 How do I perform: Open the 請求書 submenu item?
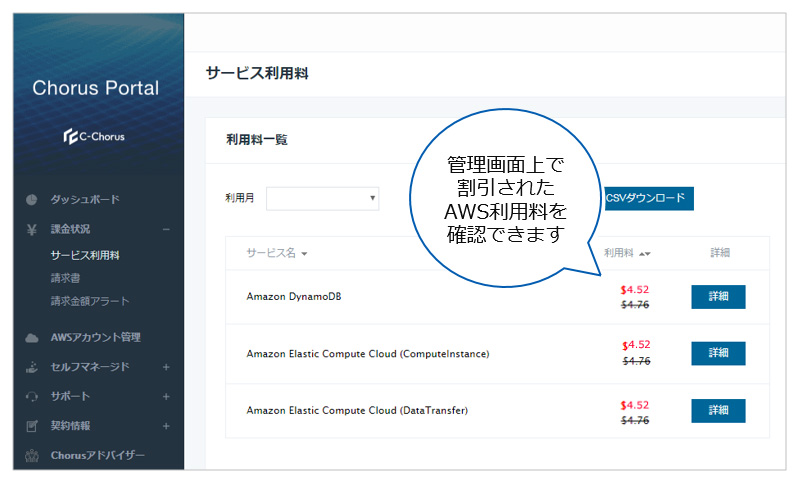(x=65, y=278)
